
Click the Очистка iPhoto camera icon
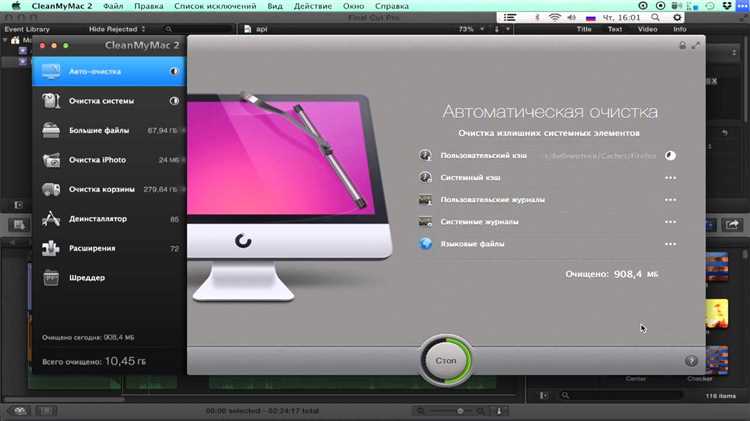click(51, 160)
